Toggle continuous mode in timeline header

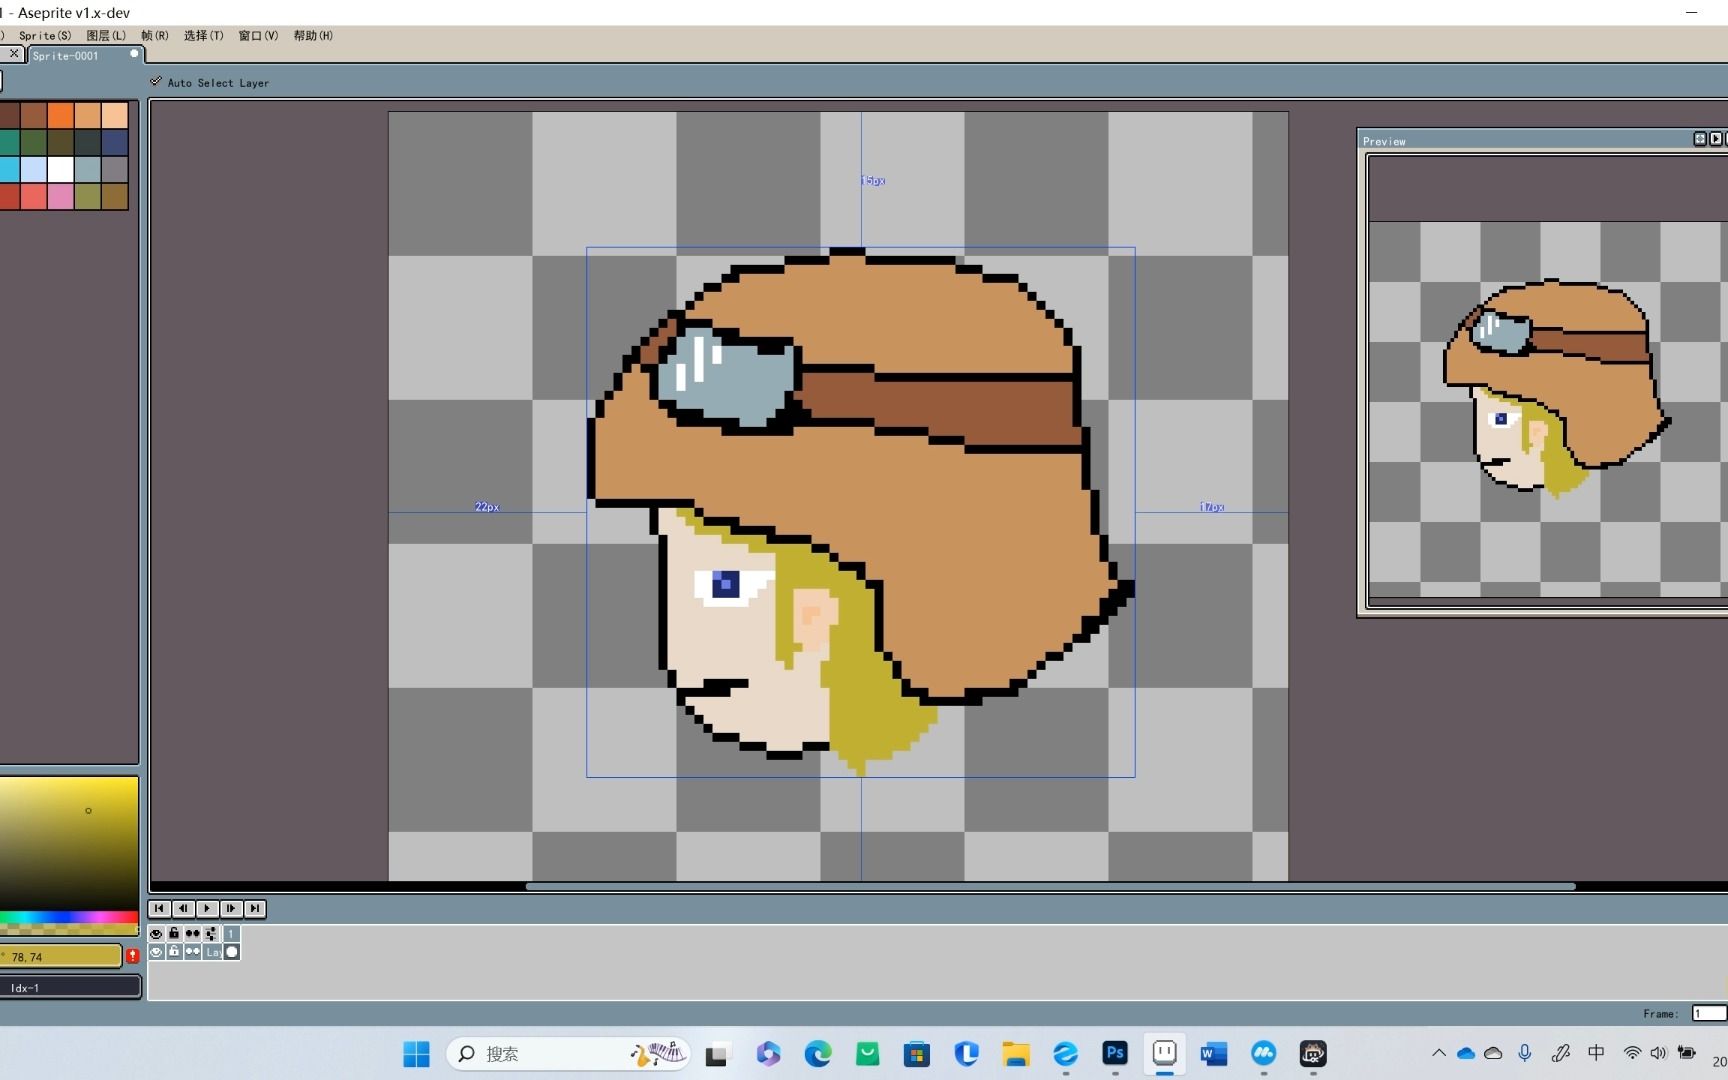[192, 933]
